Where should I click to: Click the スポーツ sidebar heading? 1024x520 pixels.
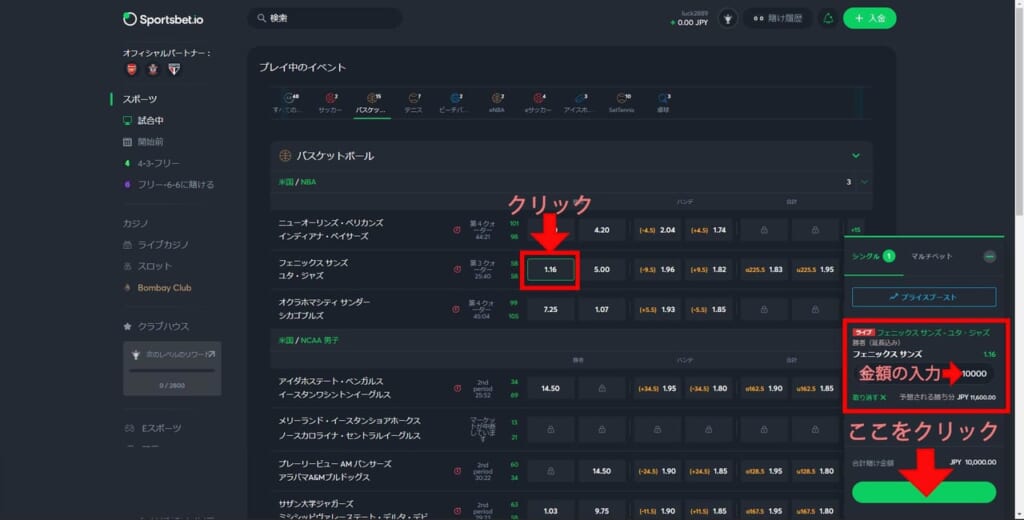(140, 99)
